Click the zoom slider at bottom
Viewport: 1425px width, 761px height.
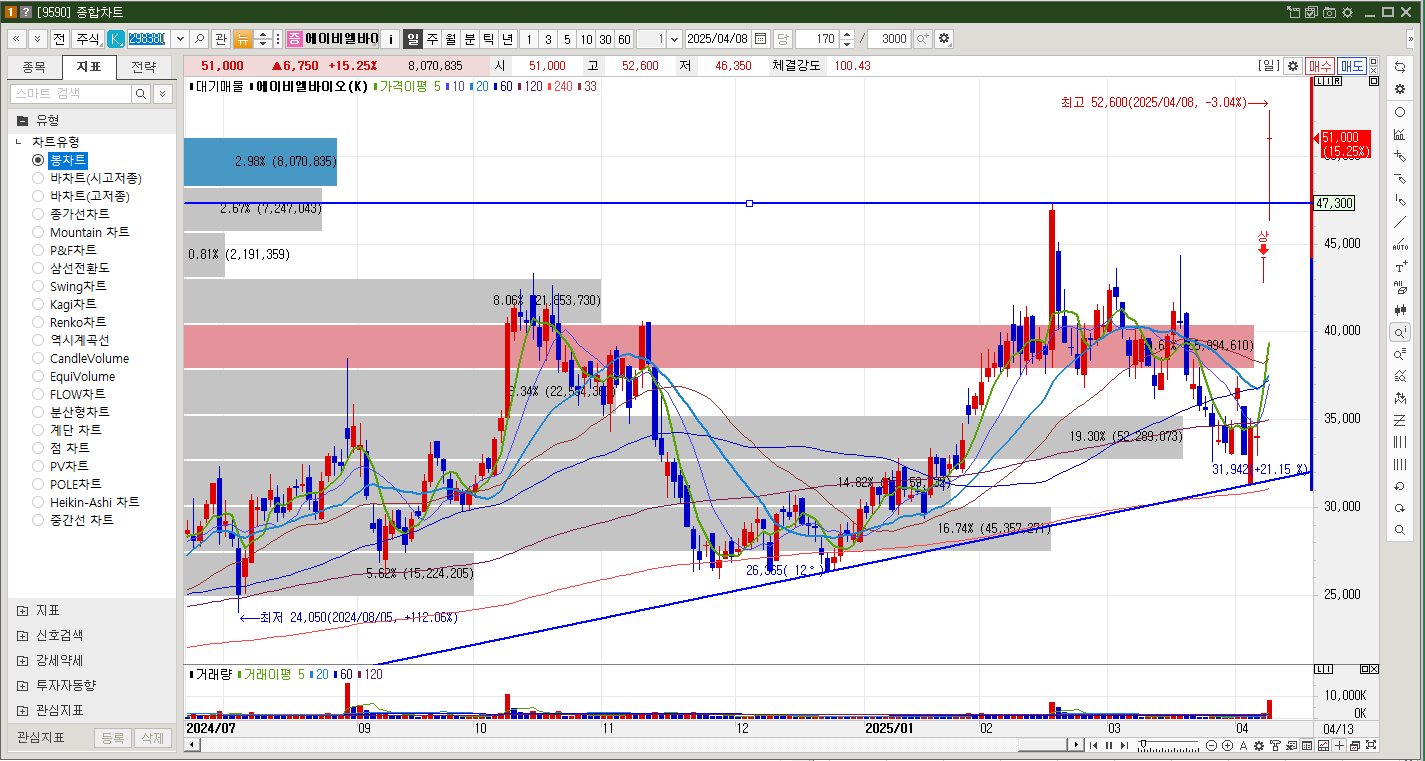[x=1170, y=746]
